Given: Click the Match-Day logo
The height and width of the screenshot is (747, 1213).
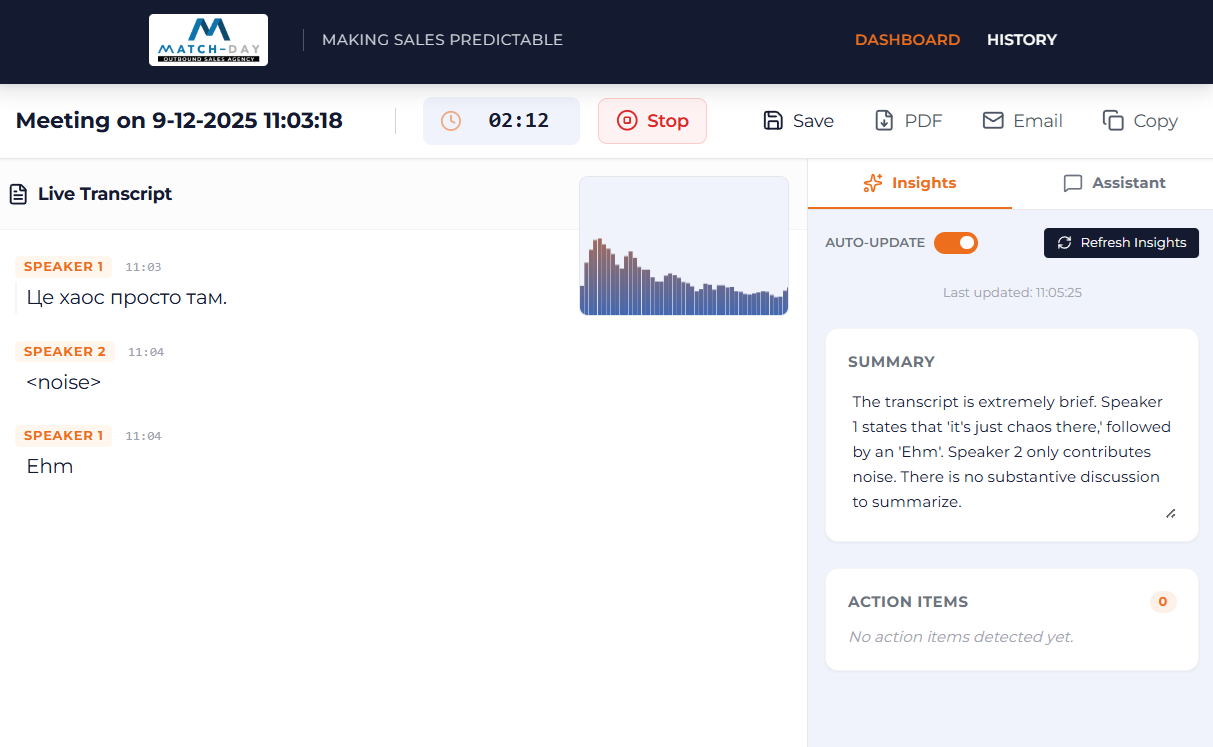Looking at the screenshot, I should coord(208,40).
